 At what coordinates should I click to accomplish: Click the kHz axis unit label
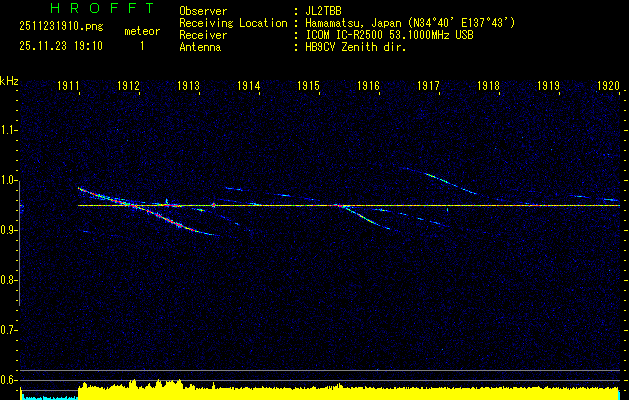(9, 80)
